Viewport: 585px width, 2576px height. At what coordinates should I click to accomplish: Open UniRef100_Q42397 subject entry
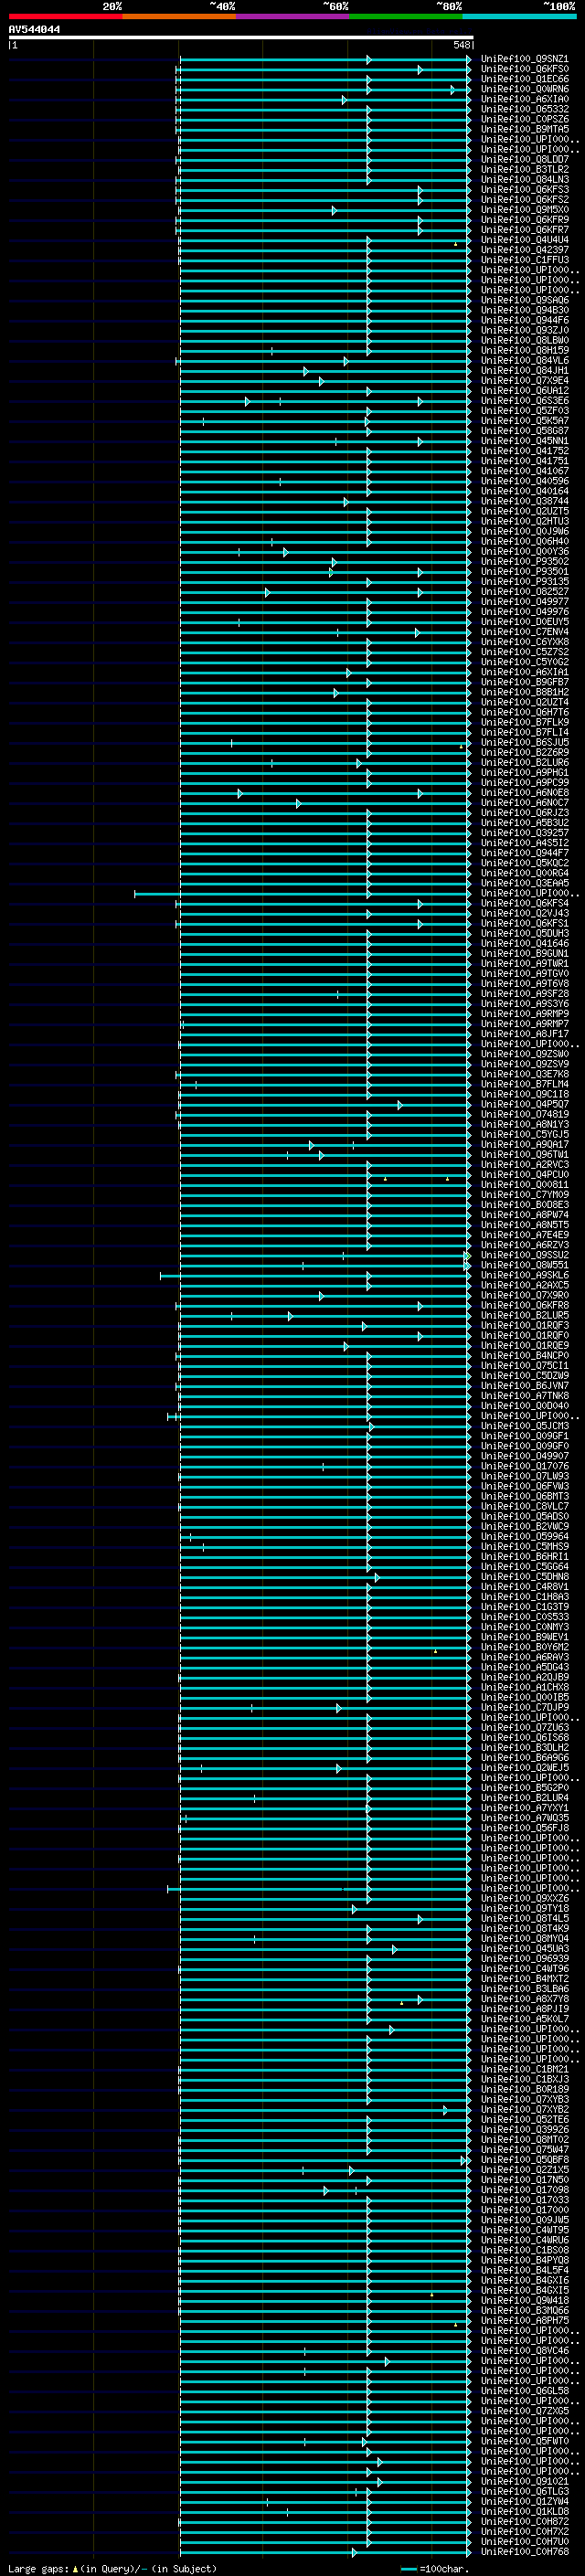524,250
